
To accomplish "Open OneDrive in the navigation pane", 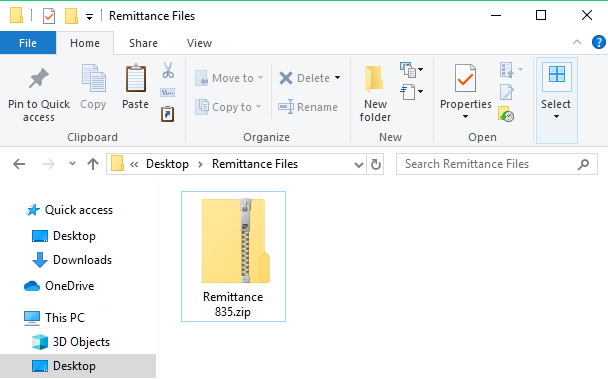I will [x=59, y=286].
